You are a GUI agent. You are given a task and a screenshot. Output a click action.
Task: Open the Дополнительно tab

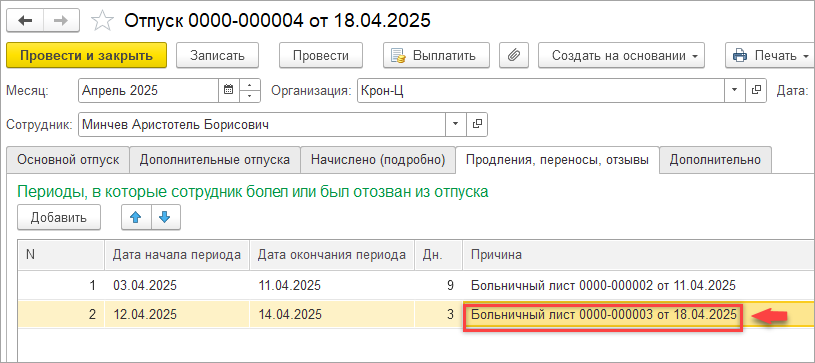[x=715, y=160]
